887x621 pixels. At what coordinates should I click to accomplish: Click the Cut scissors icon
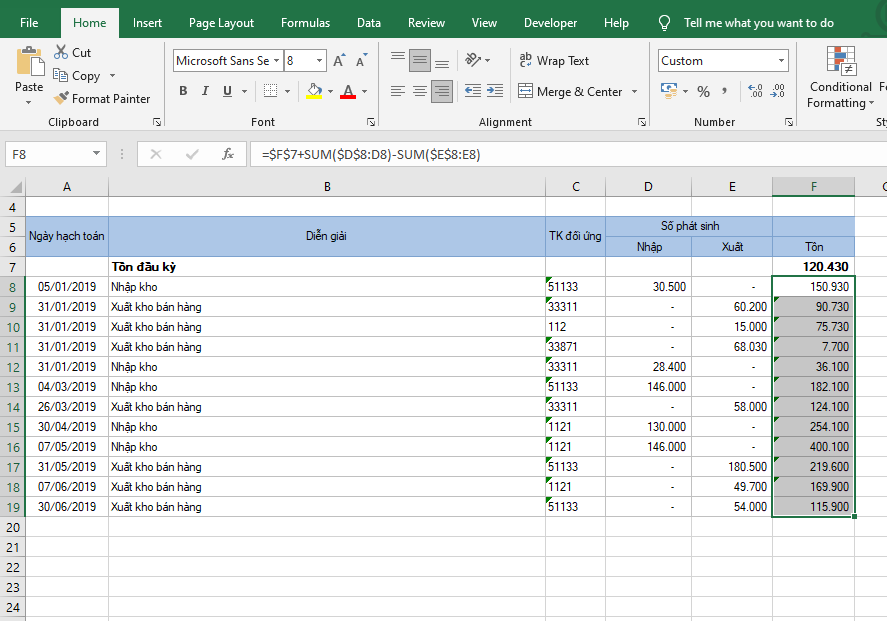click(62, 52)
